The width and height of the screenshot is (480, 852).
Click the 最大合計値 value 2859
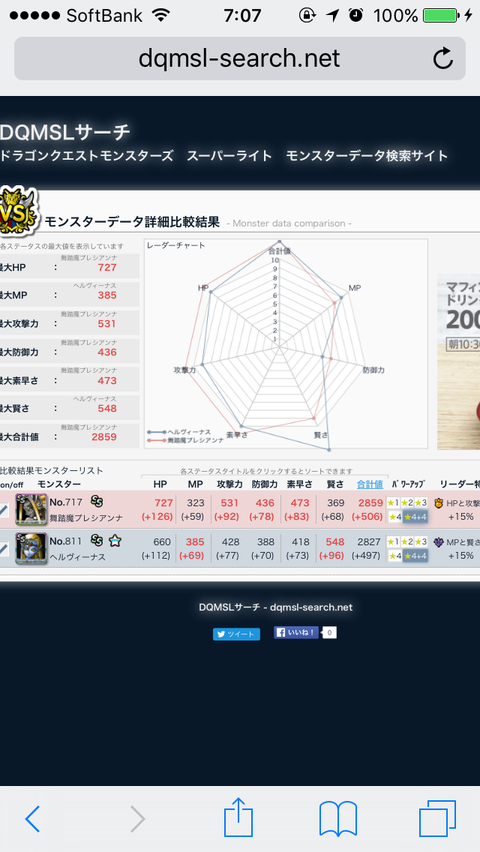point(104,437)
